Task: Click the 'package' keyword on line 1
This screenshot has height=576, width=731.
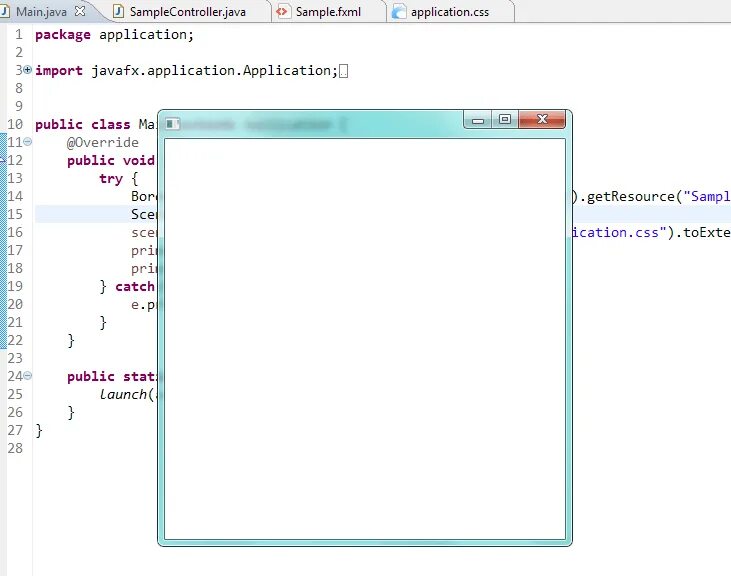Action: pos(63,35)
